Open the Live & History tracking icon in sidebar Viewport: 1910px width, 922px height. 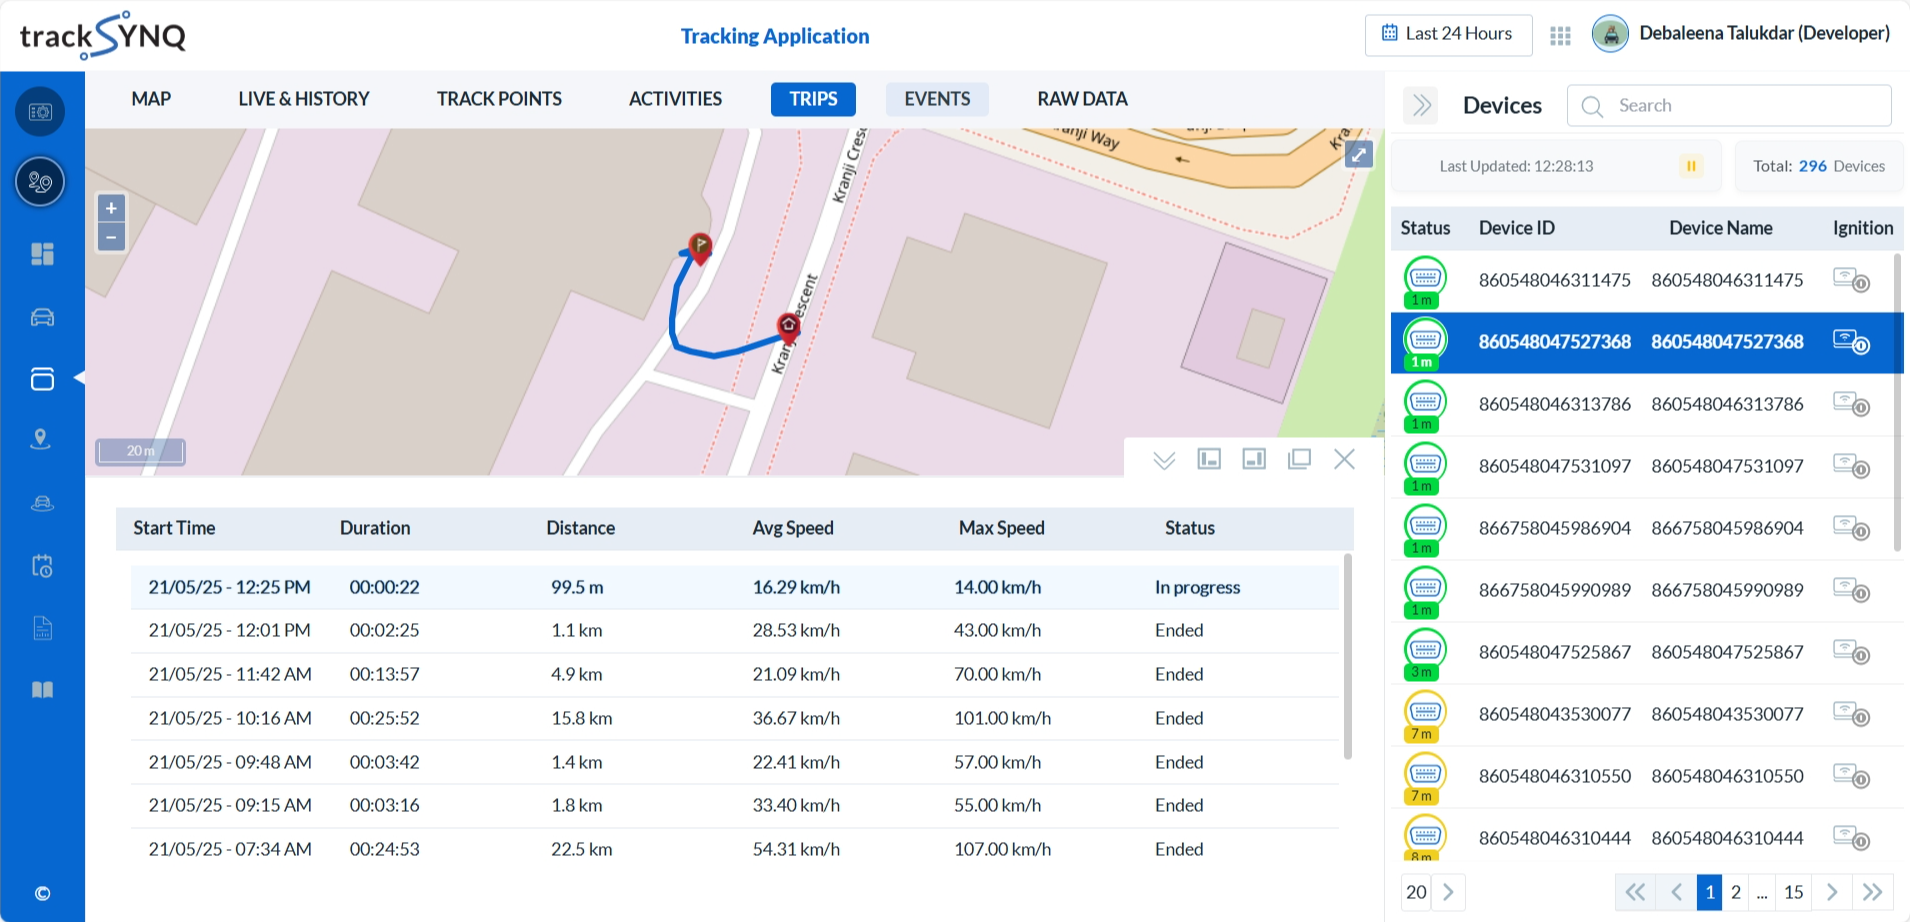click(x=40, y=182)
